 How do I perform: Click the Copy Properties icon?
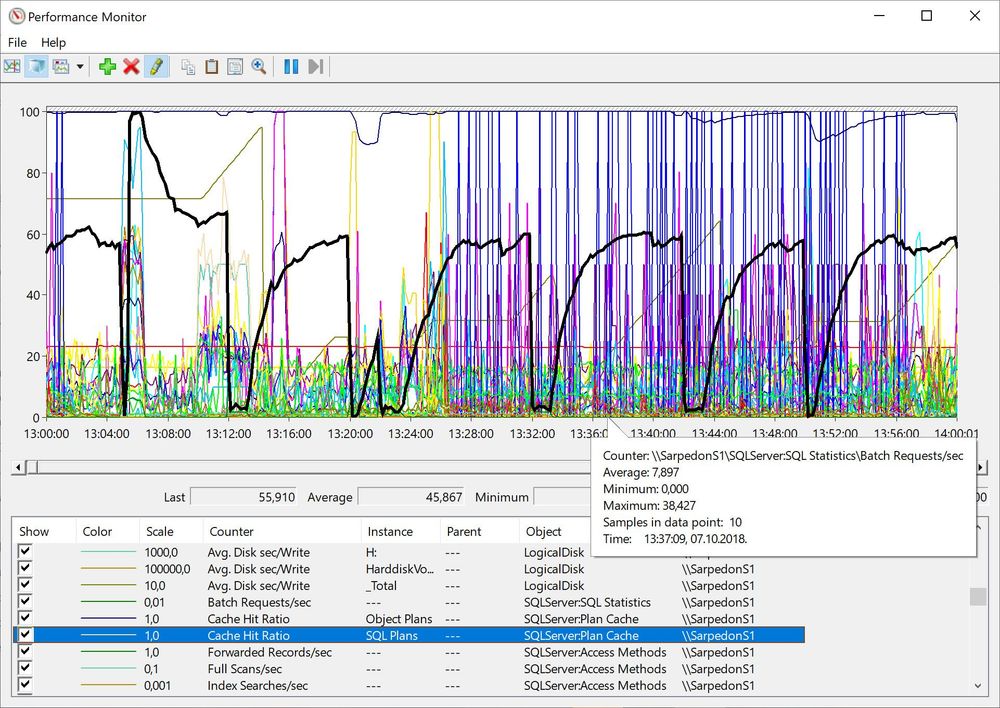(x=188, y=66)
